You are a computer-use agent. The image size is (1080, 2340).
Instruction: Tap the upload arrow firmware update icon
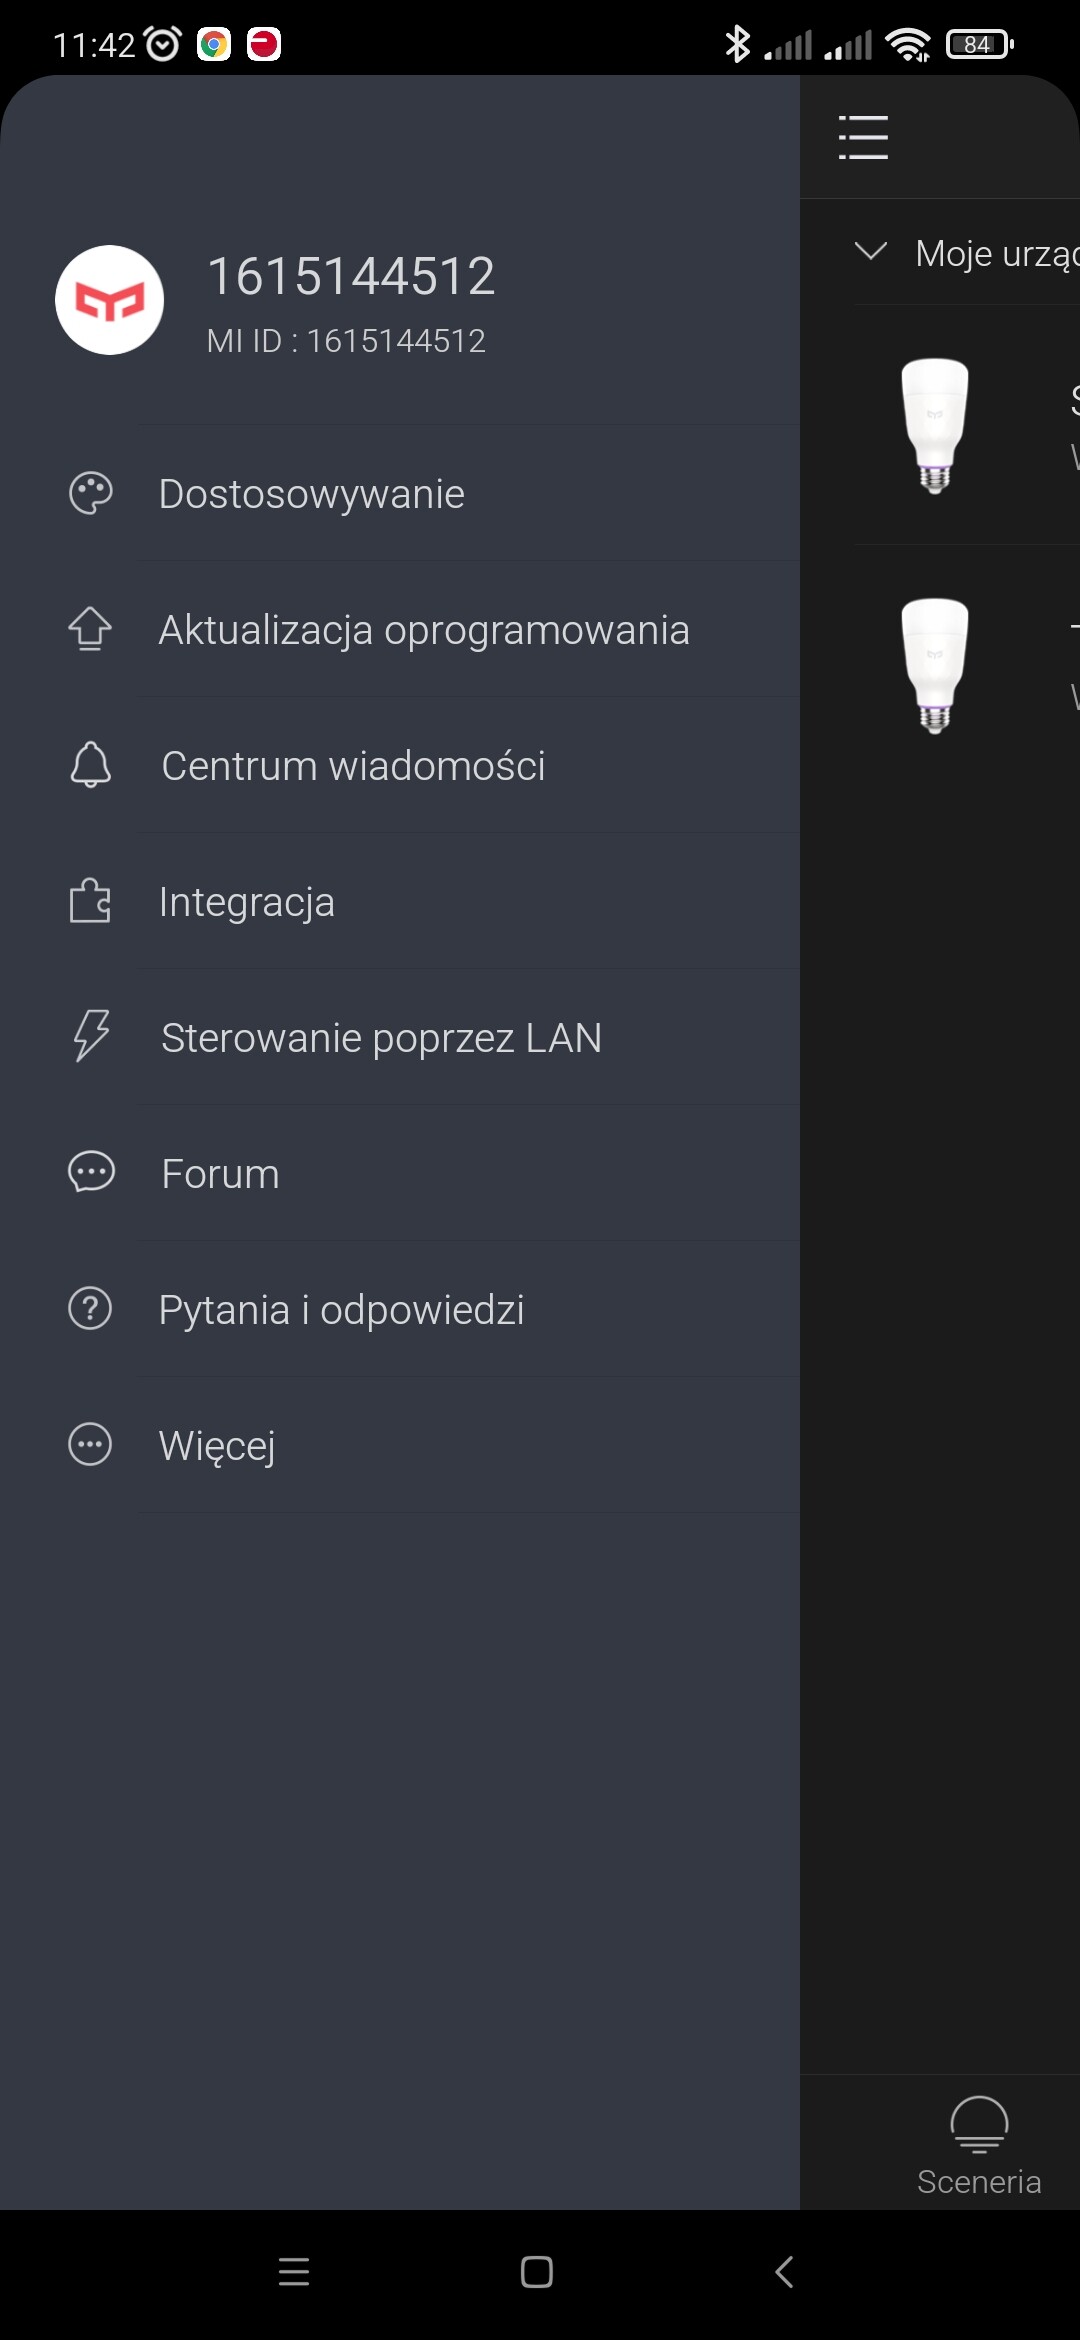tap(90, 629)
